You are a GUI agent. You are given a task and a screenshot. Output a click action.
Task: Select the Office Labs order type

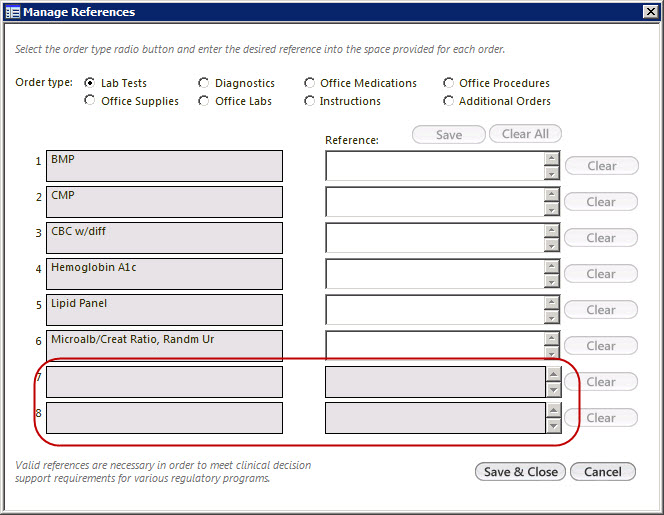tap(204, 101)
